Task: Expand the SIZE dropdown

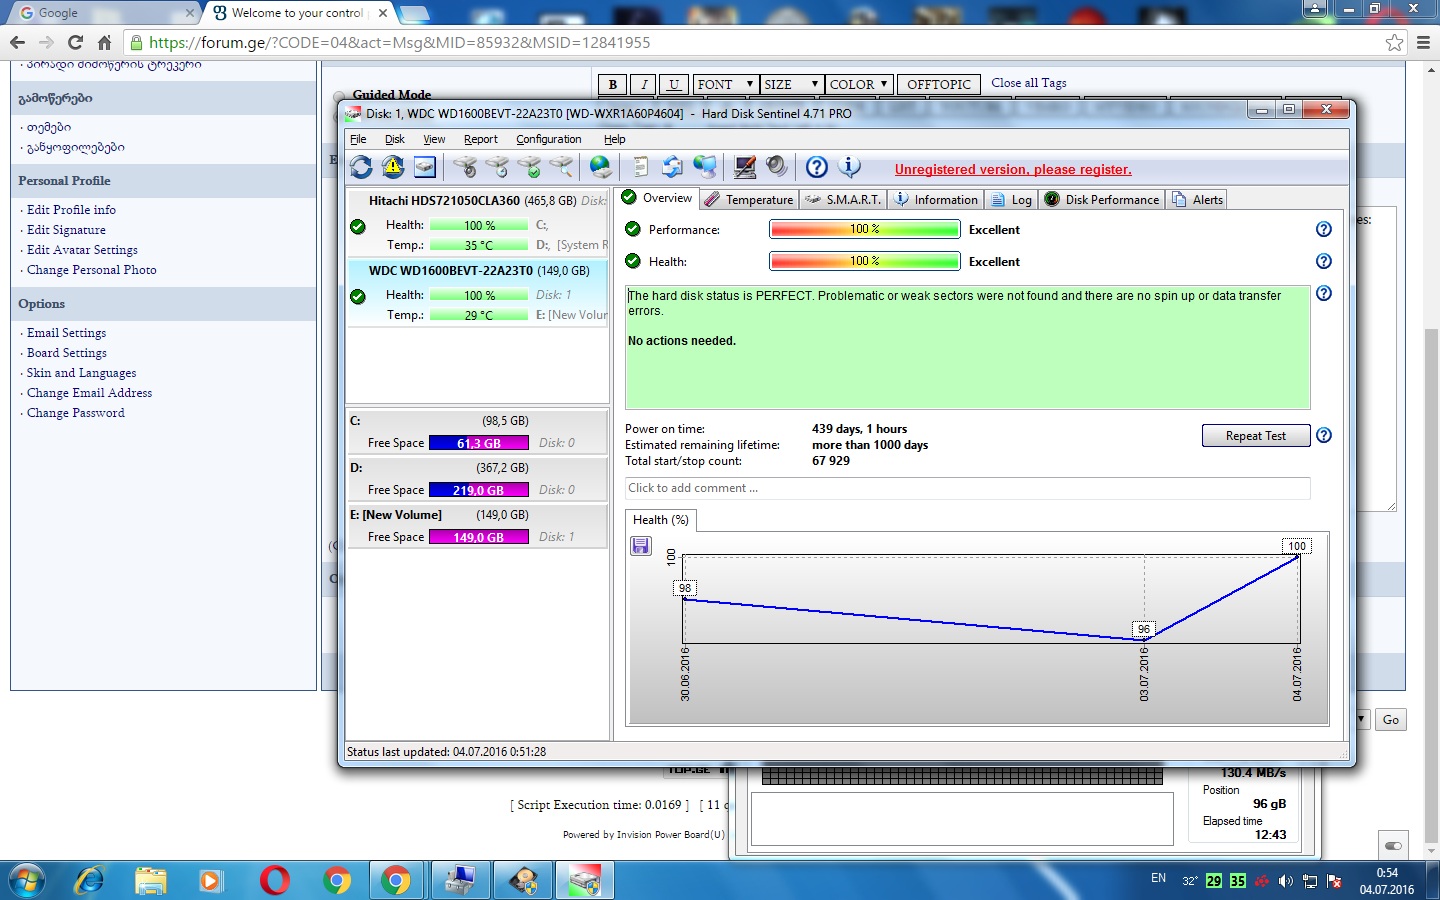Action: click(x=791, y=85)
